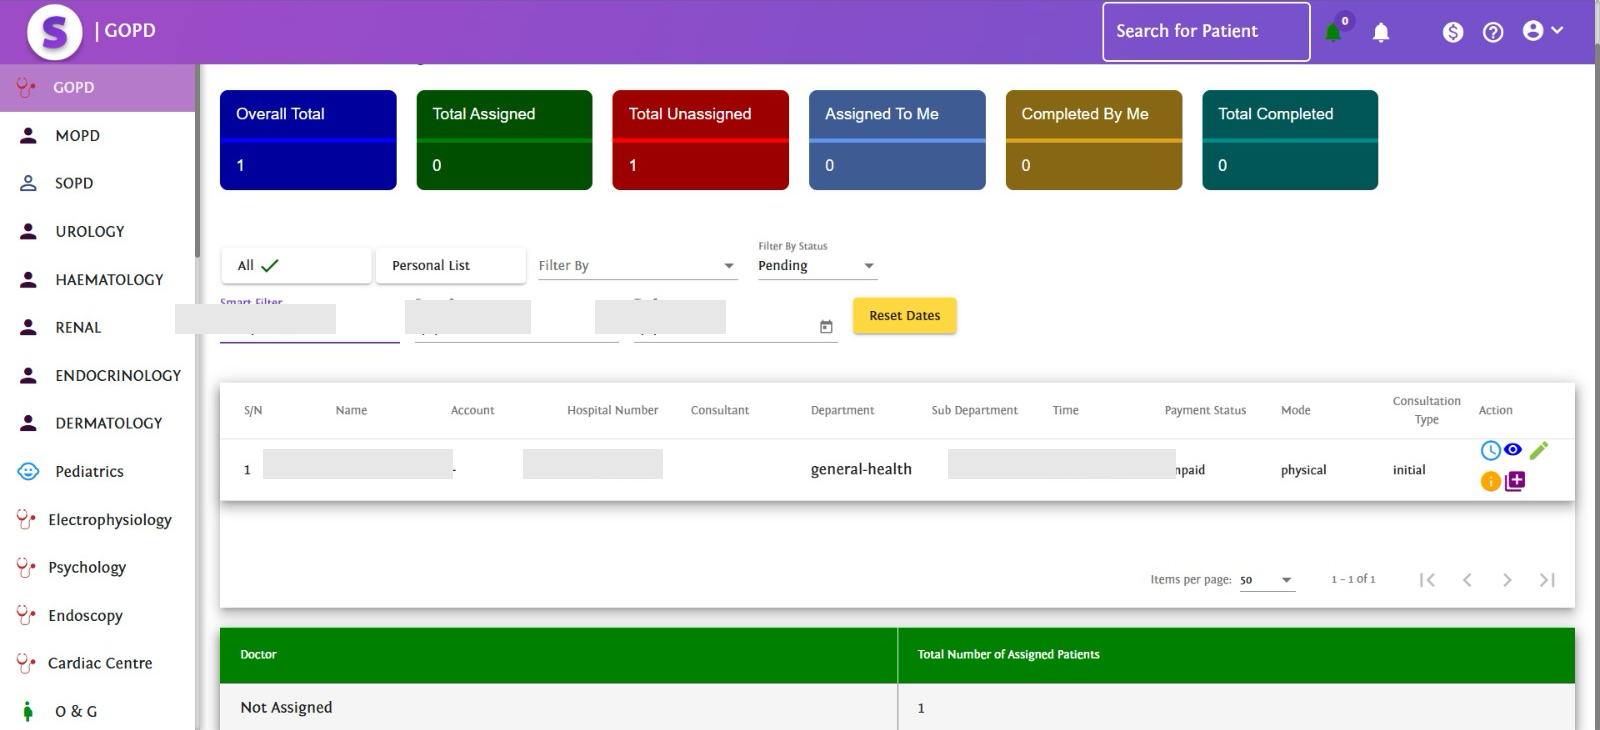Click the Search for Patient field
This screenshot has width=1600, height=730.
coord(1206,32)
